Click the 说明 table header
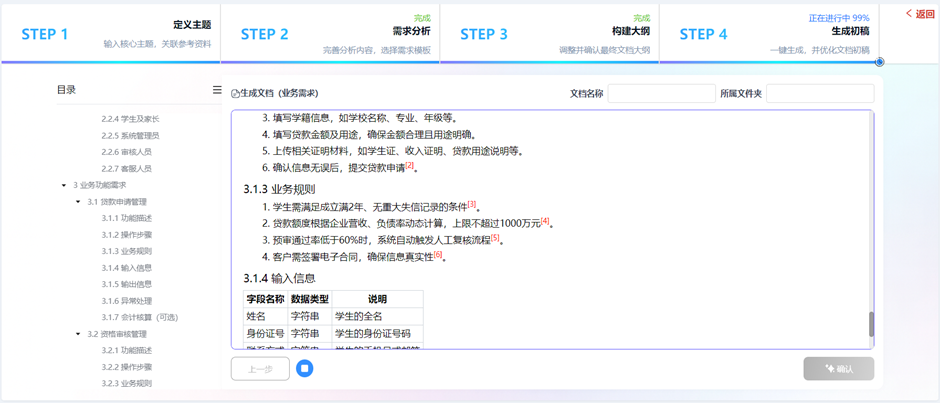This screenshot has width=940, height=403. click(x=377, y=299)
